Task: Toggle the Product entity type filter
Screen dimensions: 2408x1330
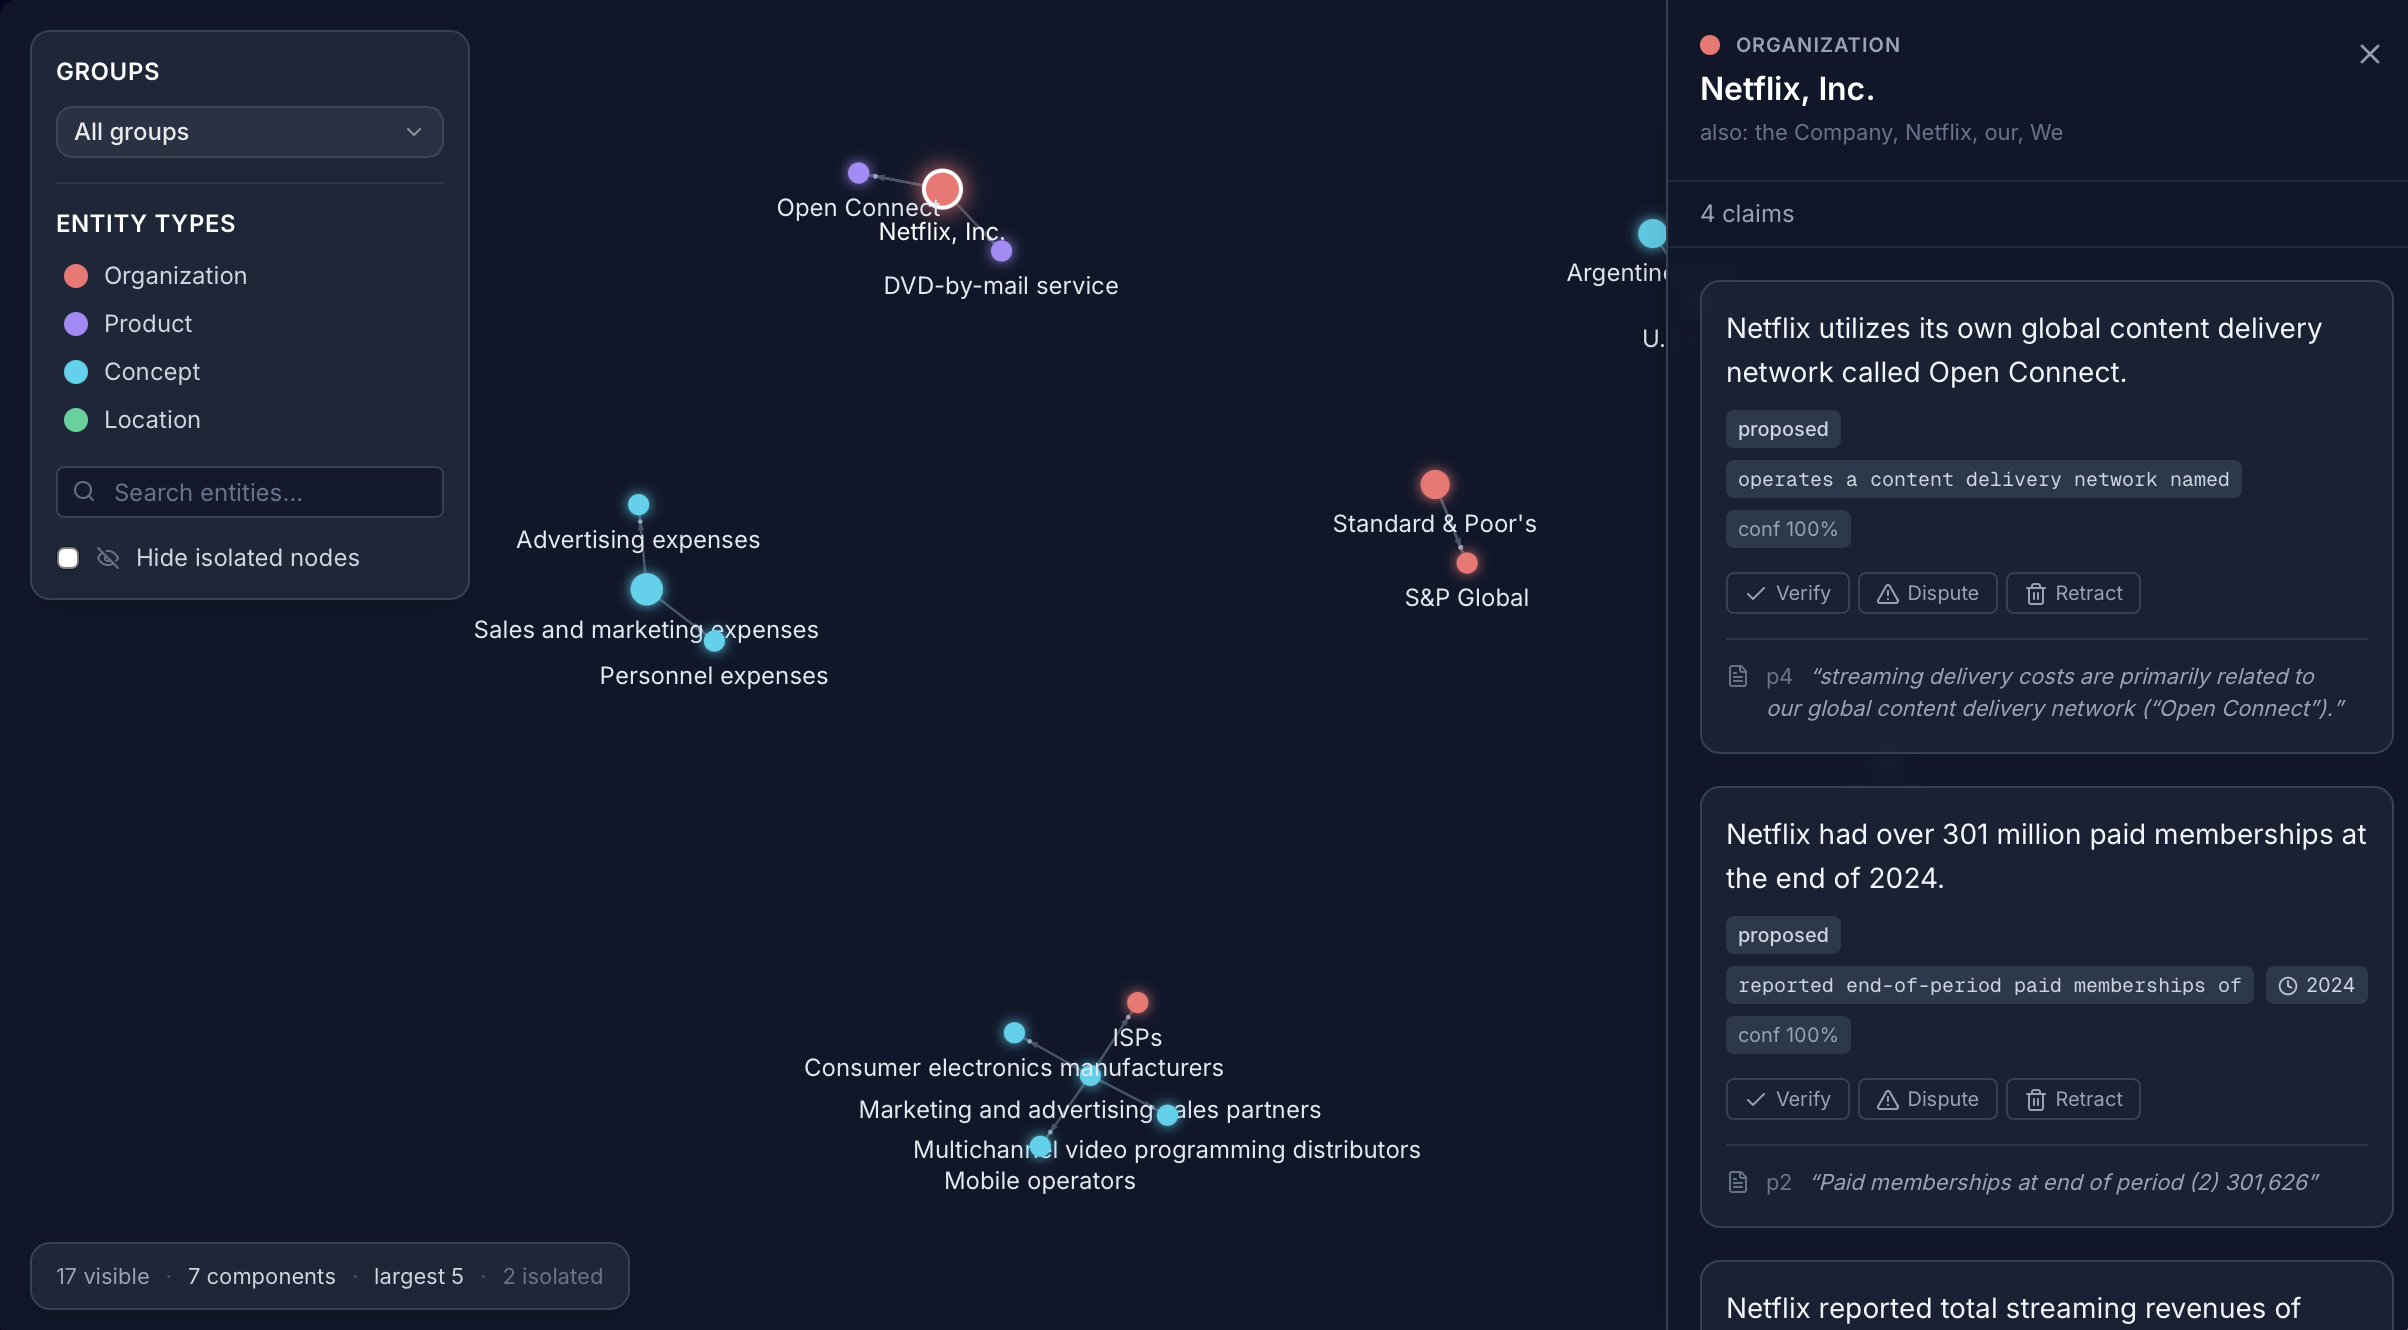Action: (x=128, y=324)
